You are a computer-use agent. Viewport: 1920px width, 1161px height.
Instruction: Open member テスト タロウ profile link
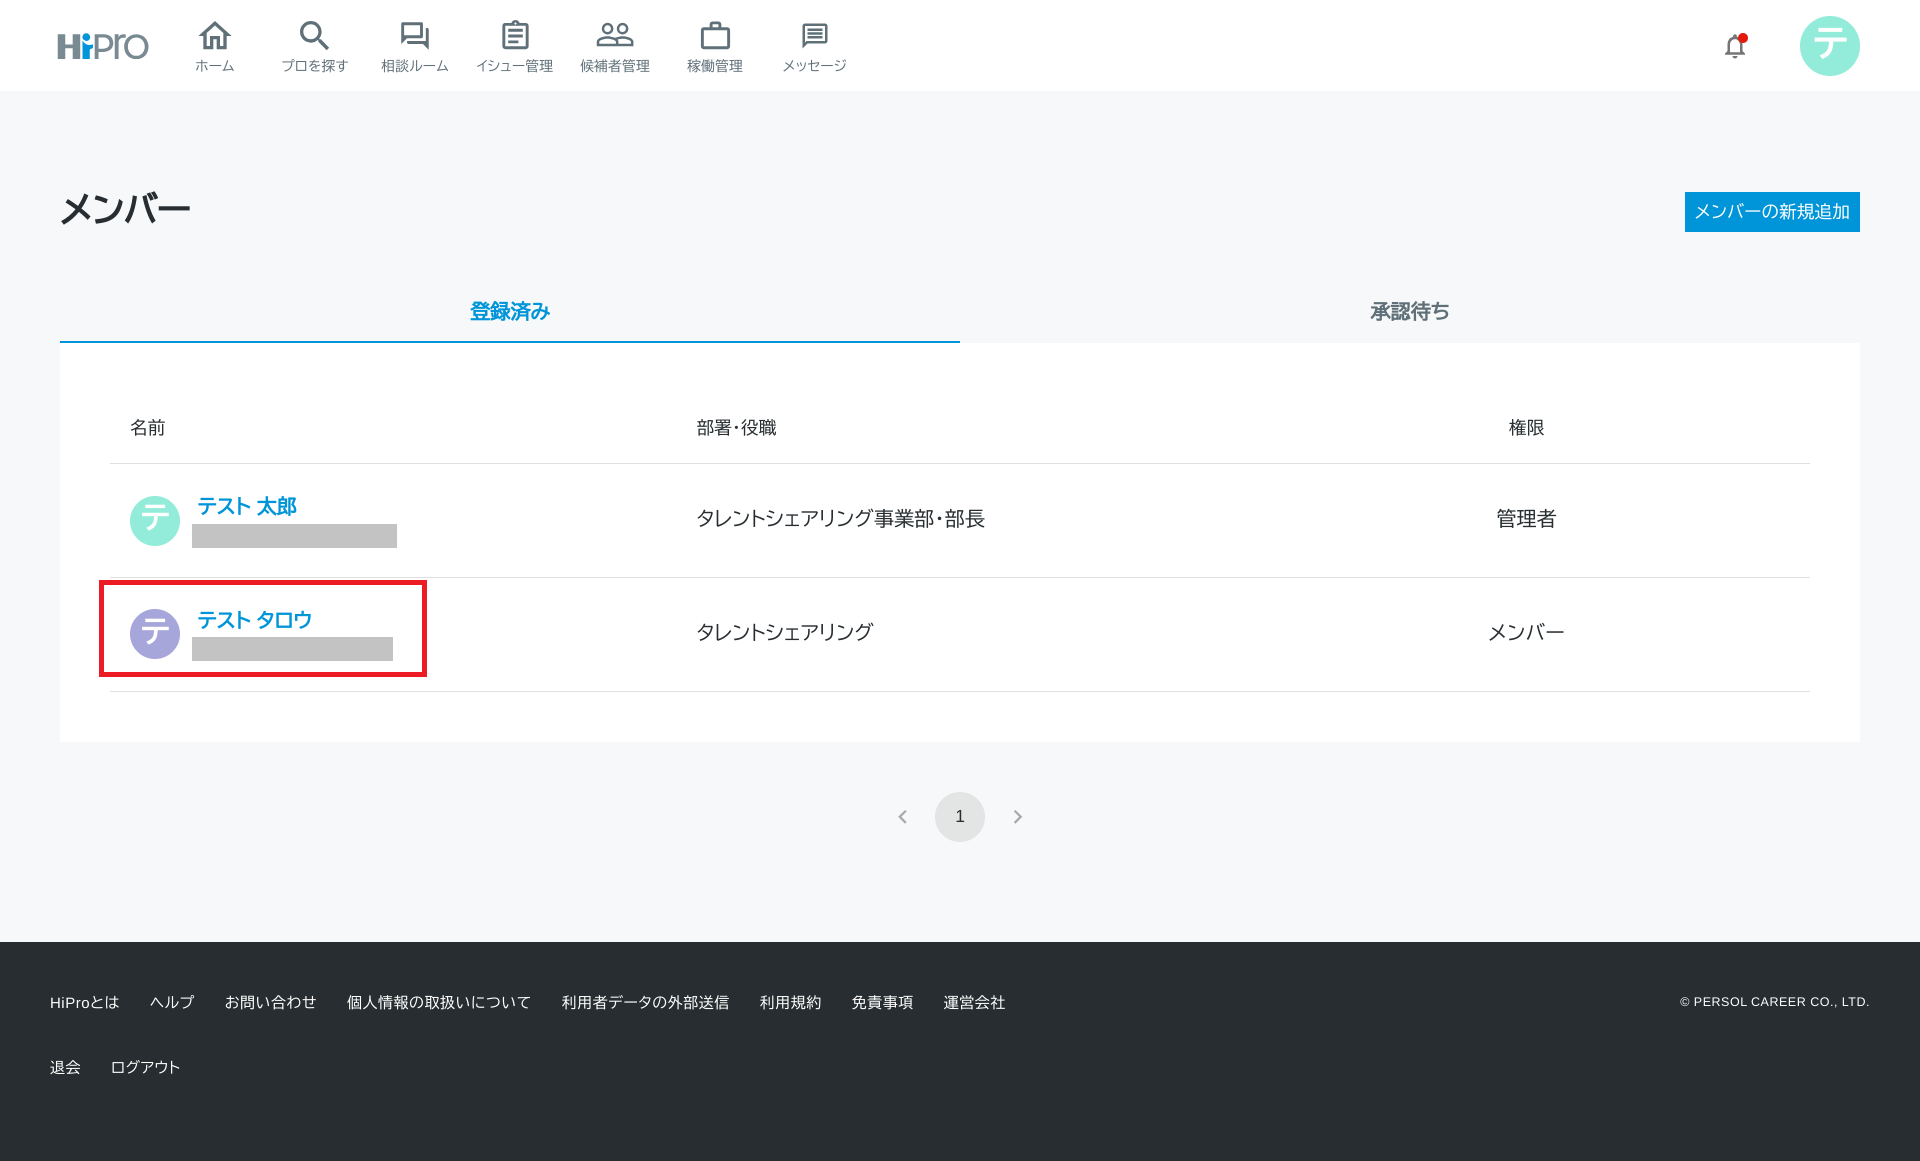(255, 620)
